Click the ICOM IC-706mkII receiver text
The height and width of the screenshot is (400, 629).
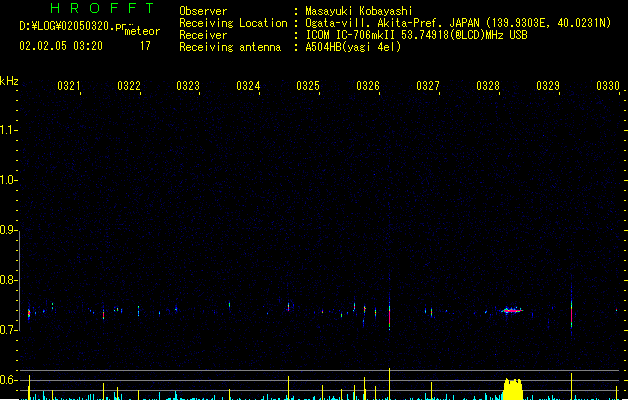click(416, 35)
